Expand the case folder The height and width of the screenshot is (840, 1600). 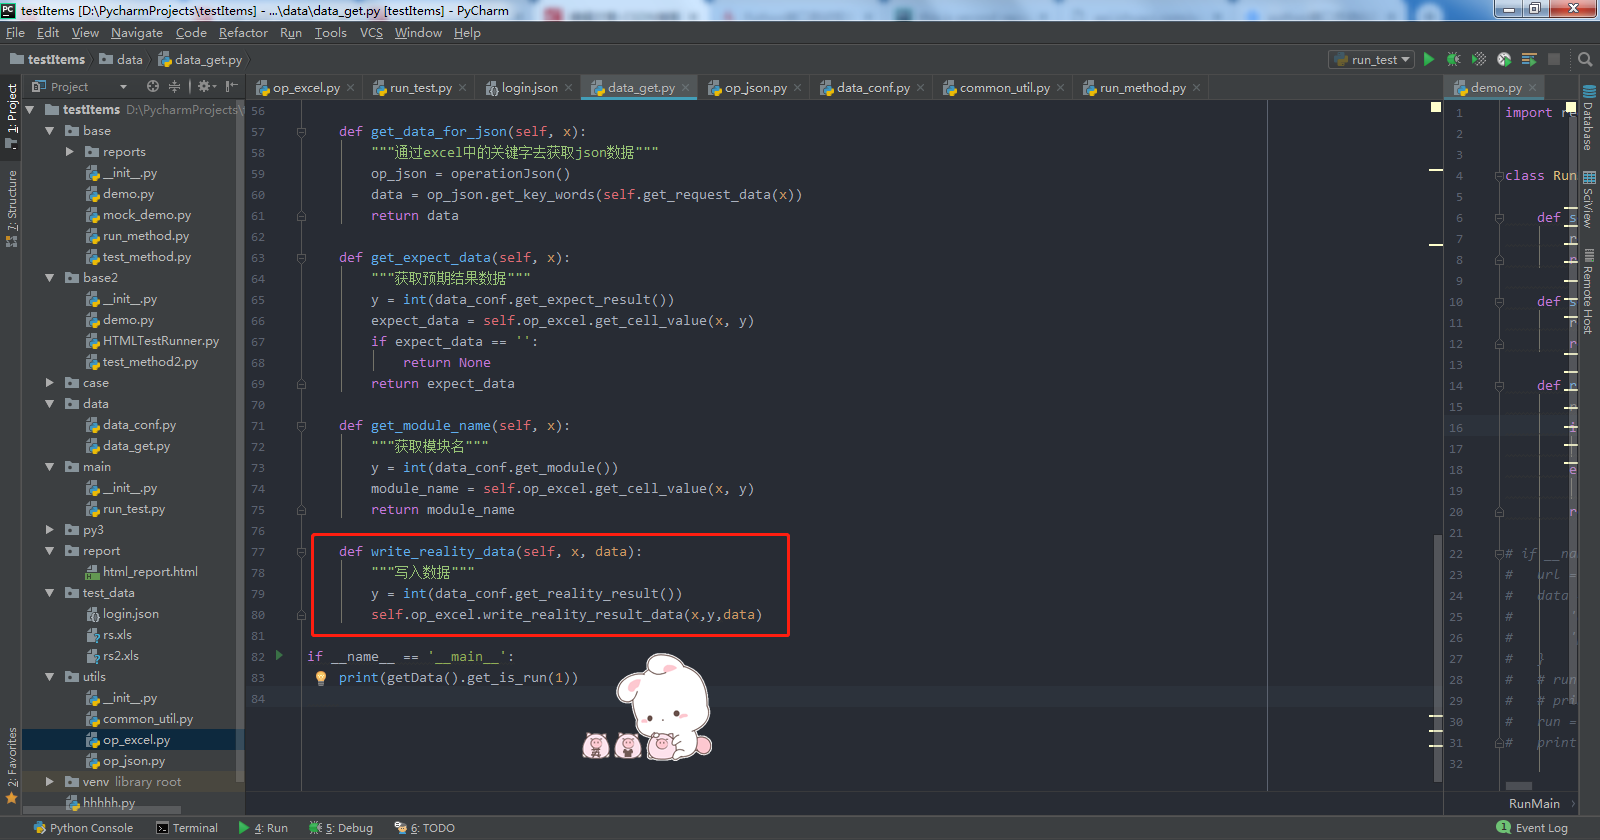click(x=49, y=383)
